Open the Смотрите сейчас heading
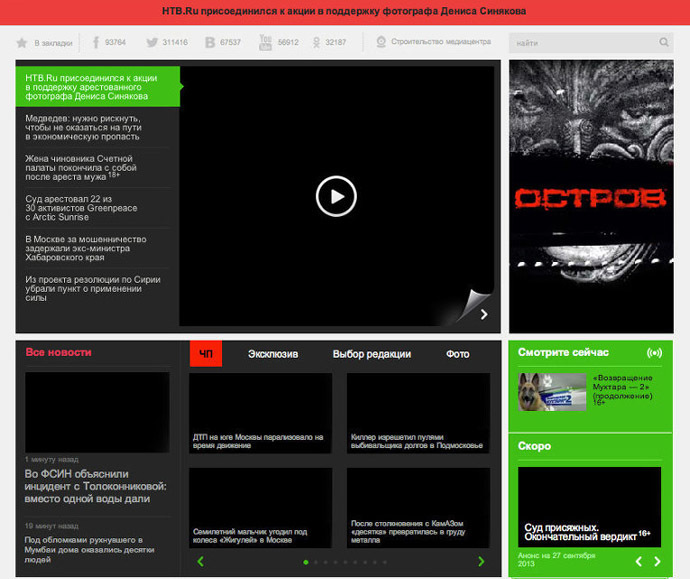690x579 pixels. (x=563, y=352)
